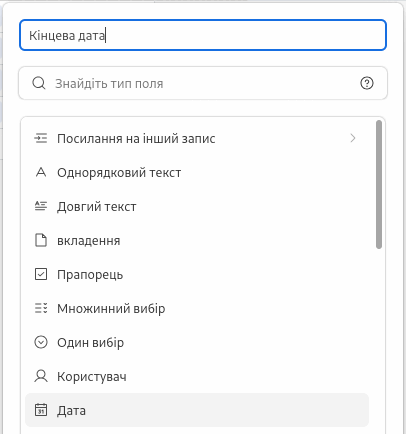Expand the Посилання на інший запис chevron
Screen dimensions: 406x434
pos(353,138)
